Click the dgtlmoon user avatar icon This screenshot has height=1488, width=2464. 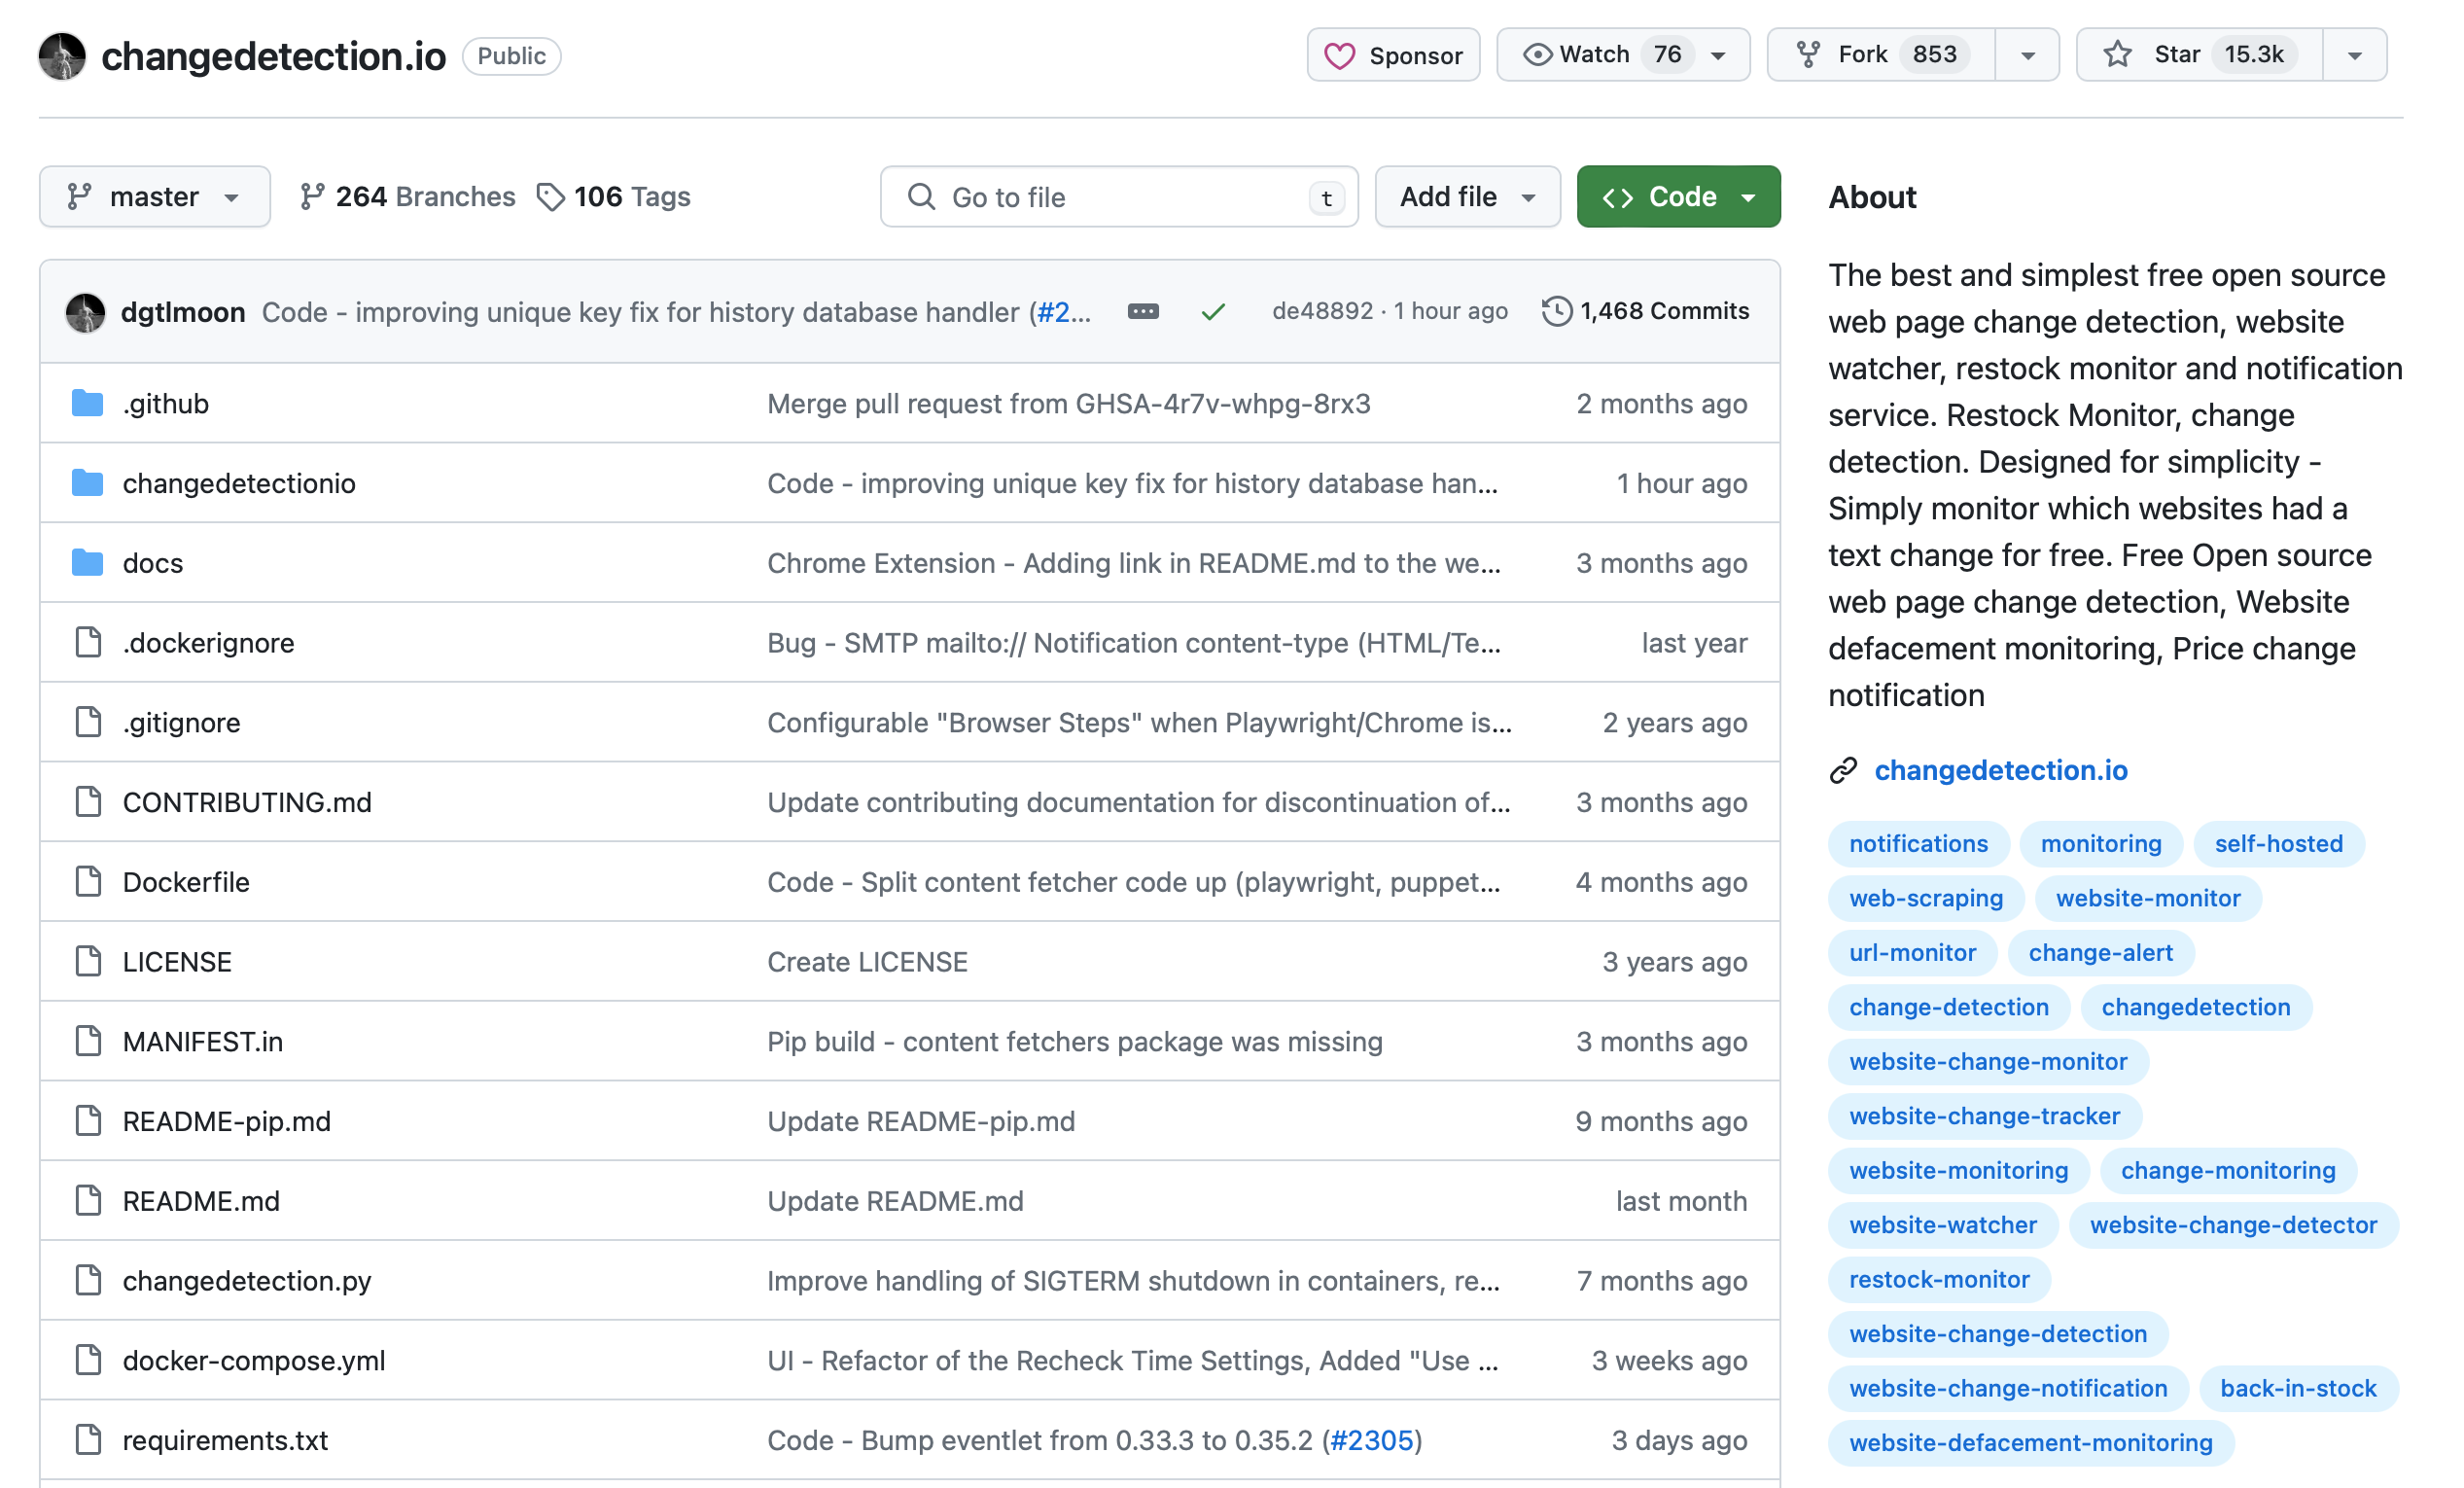point(87,310)
